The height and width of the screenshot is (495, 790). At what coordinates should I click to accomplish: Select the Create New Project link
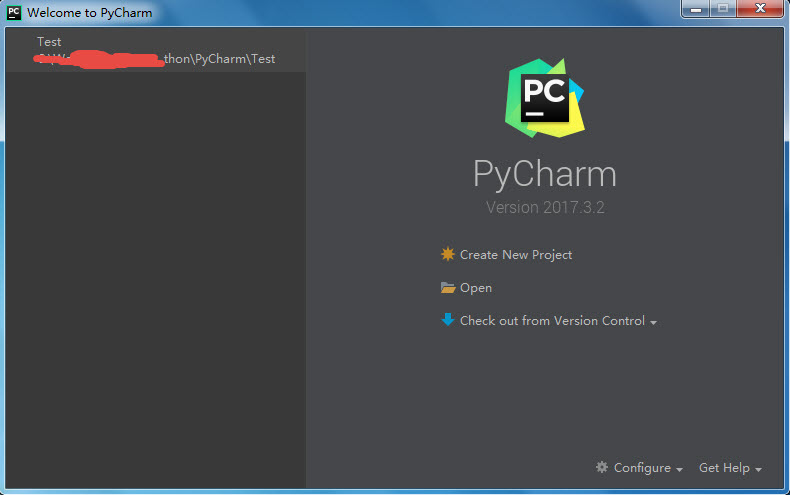pyautogui.click(x=515, y=255)
